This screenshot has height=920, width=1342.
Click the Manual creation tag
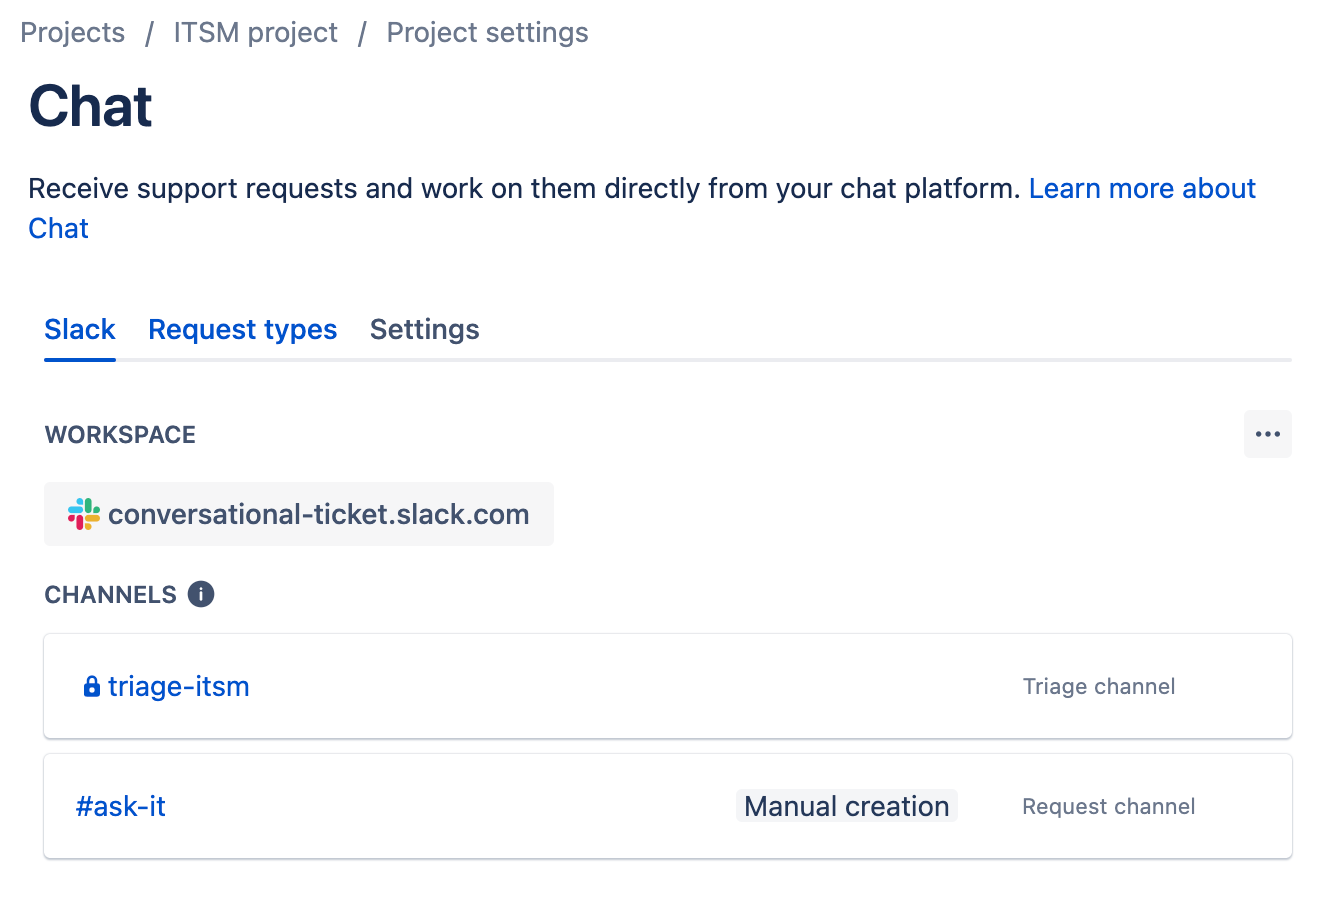tap(846, 805)
